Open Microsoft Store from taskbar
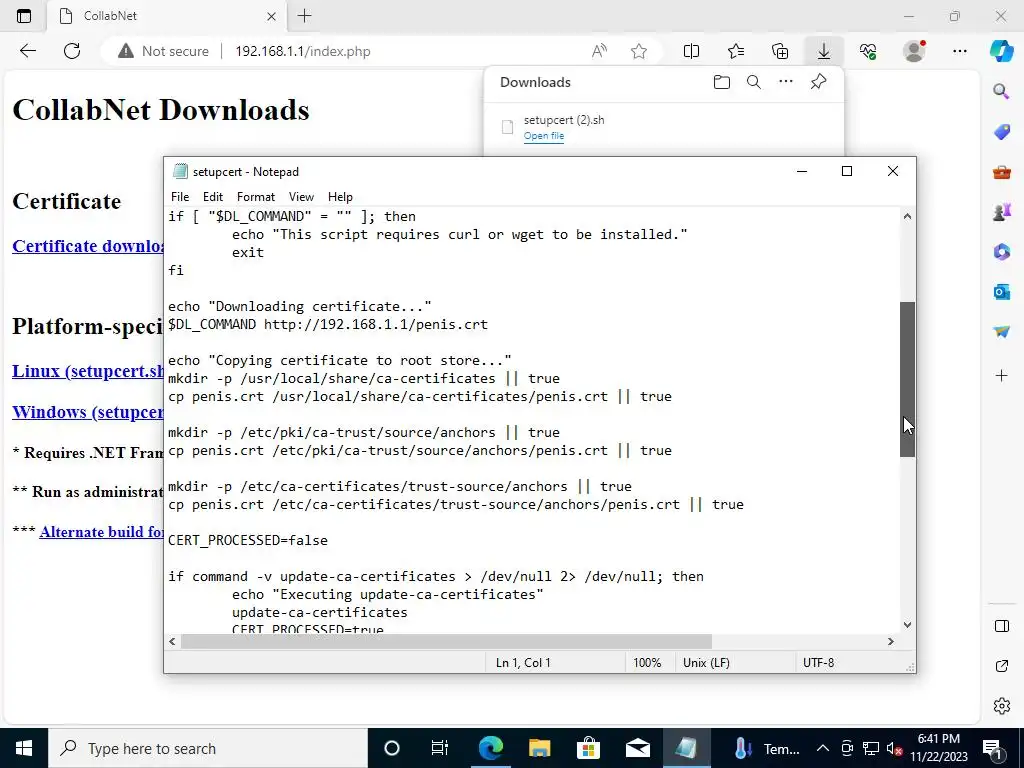The width and height of the screenshot is (1024, 768). pyautogui.click(x=588, y=748)
